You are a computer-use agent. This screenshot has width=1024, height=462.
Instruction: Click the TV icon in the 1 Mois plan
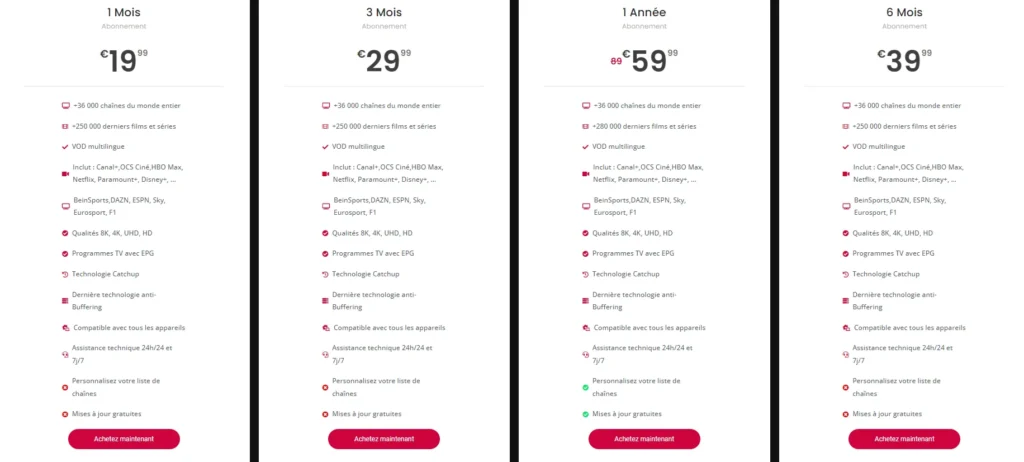click(65, 105)
